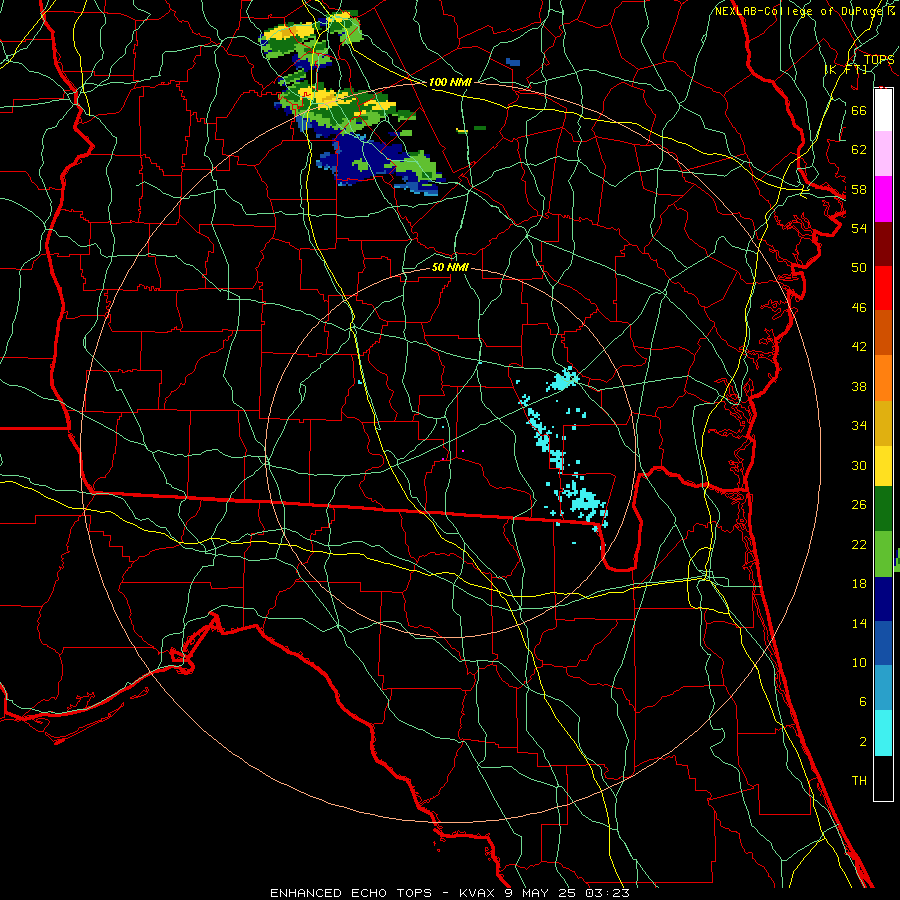This screenshot has height=900, width=900.
Task: Click the navy blue legend swatch
Action: [x=883, y=599]
